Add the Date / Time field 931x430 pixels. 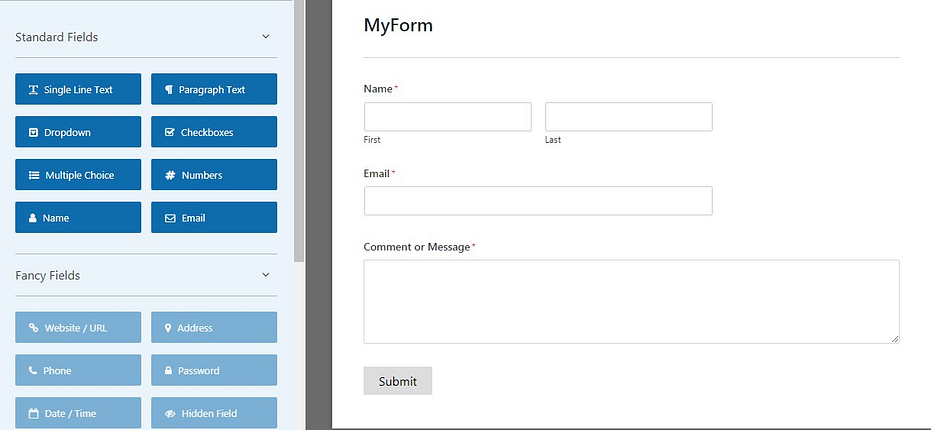[x=78, y=413]
